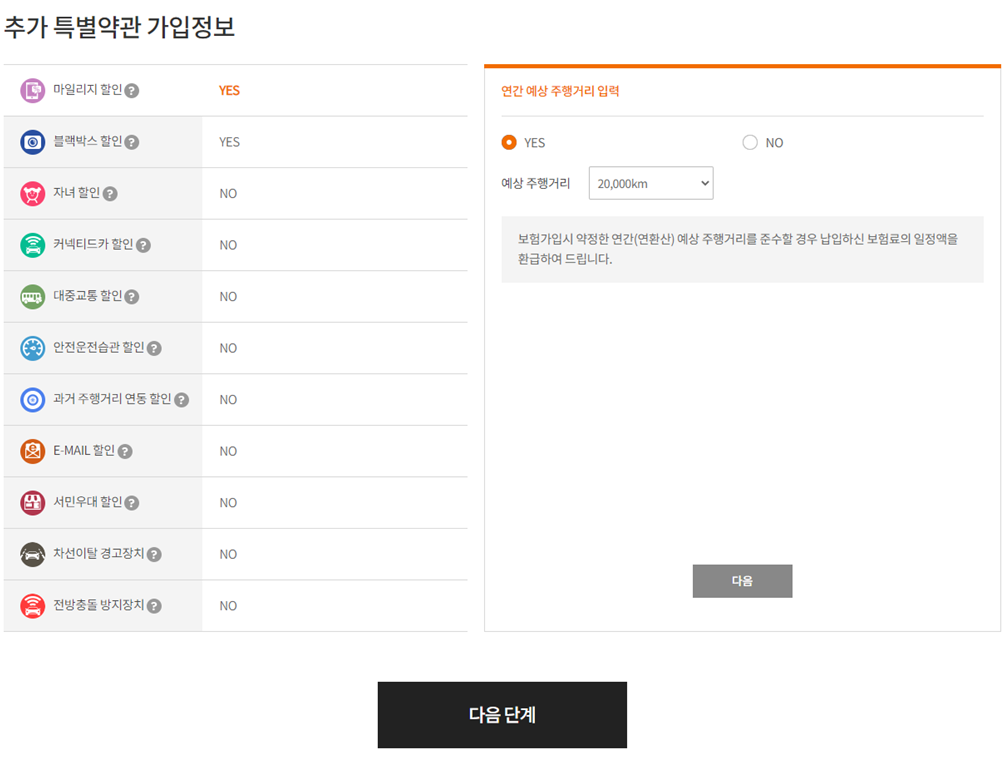Select the 전방충돌 방지장치 row label

[99, 605]
